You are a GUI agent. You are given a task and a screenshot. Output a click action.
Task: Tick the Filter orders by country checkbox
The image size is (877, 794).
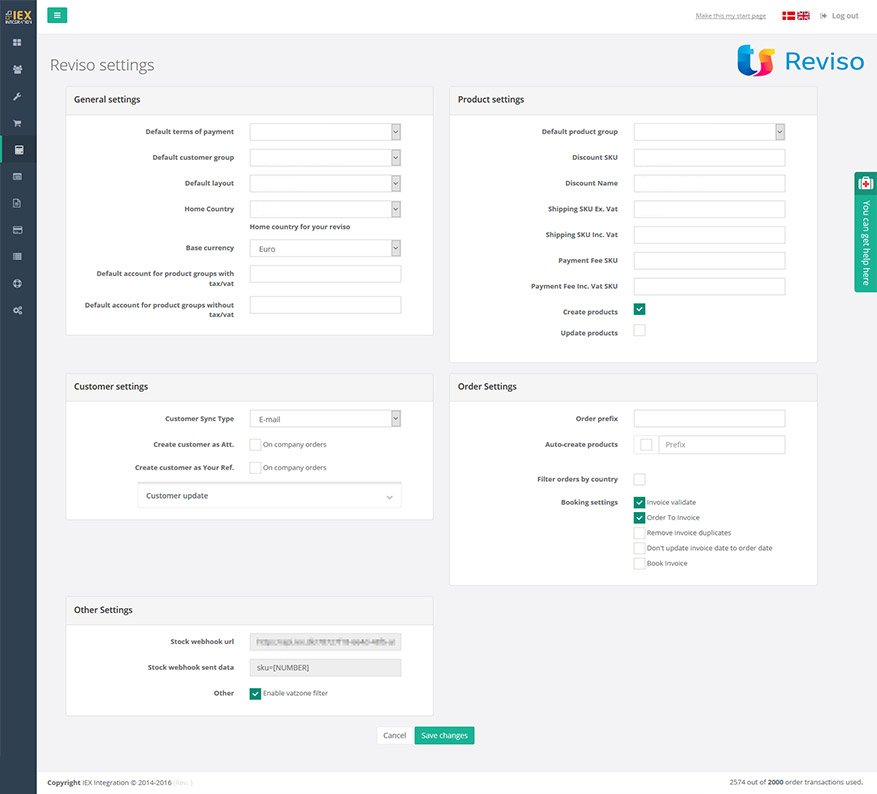(639, 479)
